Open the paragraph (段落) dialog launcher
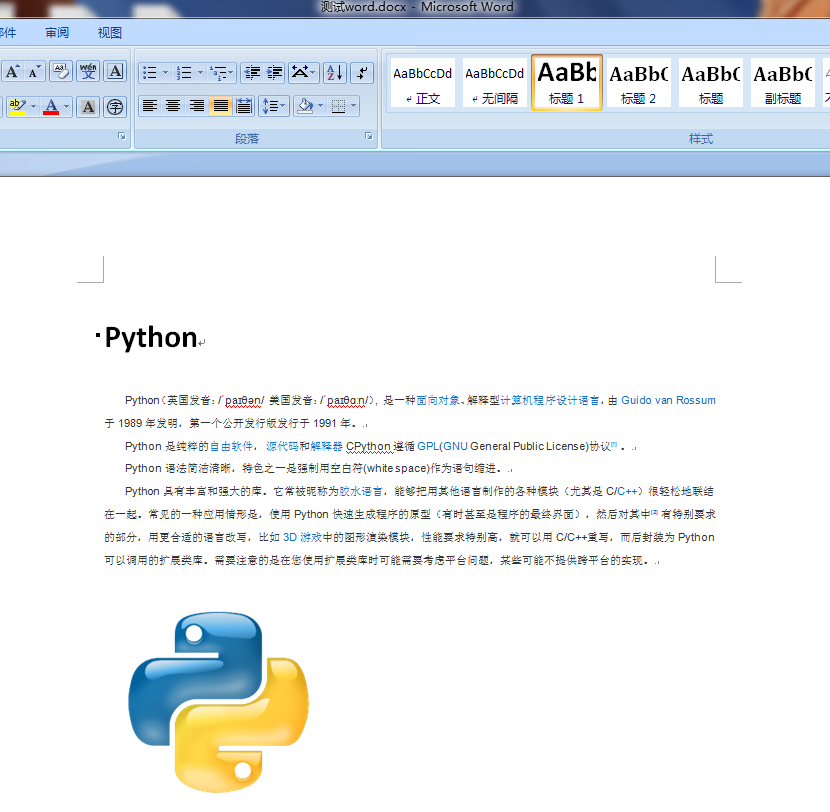 [x=368, y=137]
